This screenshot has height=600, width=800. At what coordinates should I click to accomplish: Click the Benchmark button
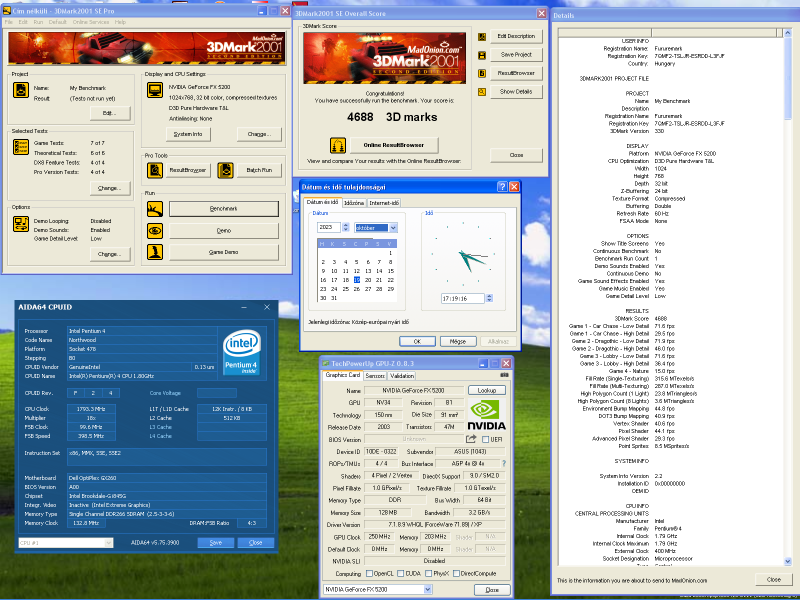click(224, 209)
